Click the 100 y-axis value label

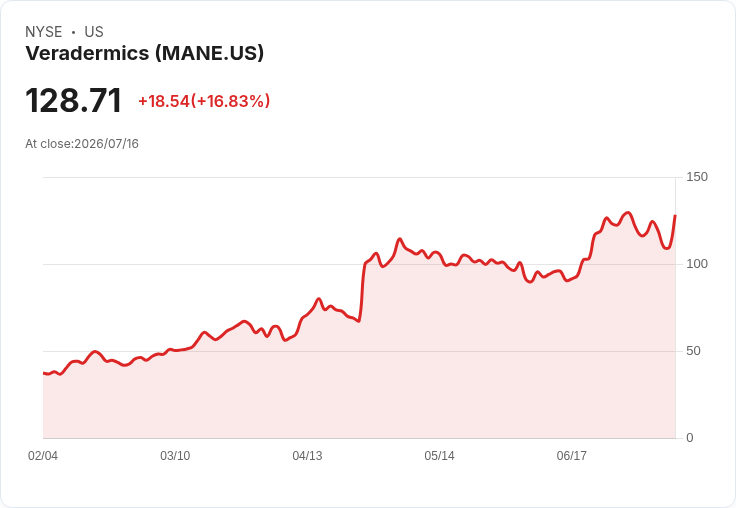point(697,264)
